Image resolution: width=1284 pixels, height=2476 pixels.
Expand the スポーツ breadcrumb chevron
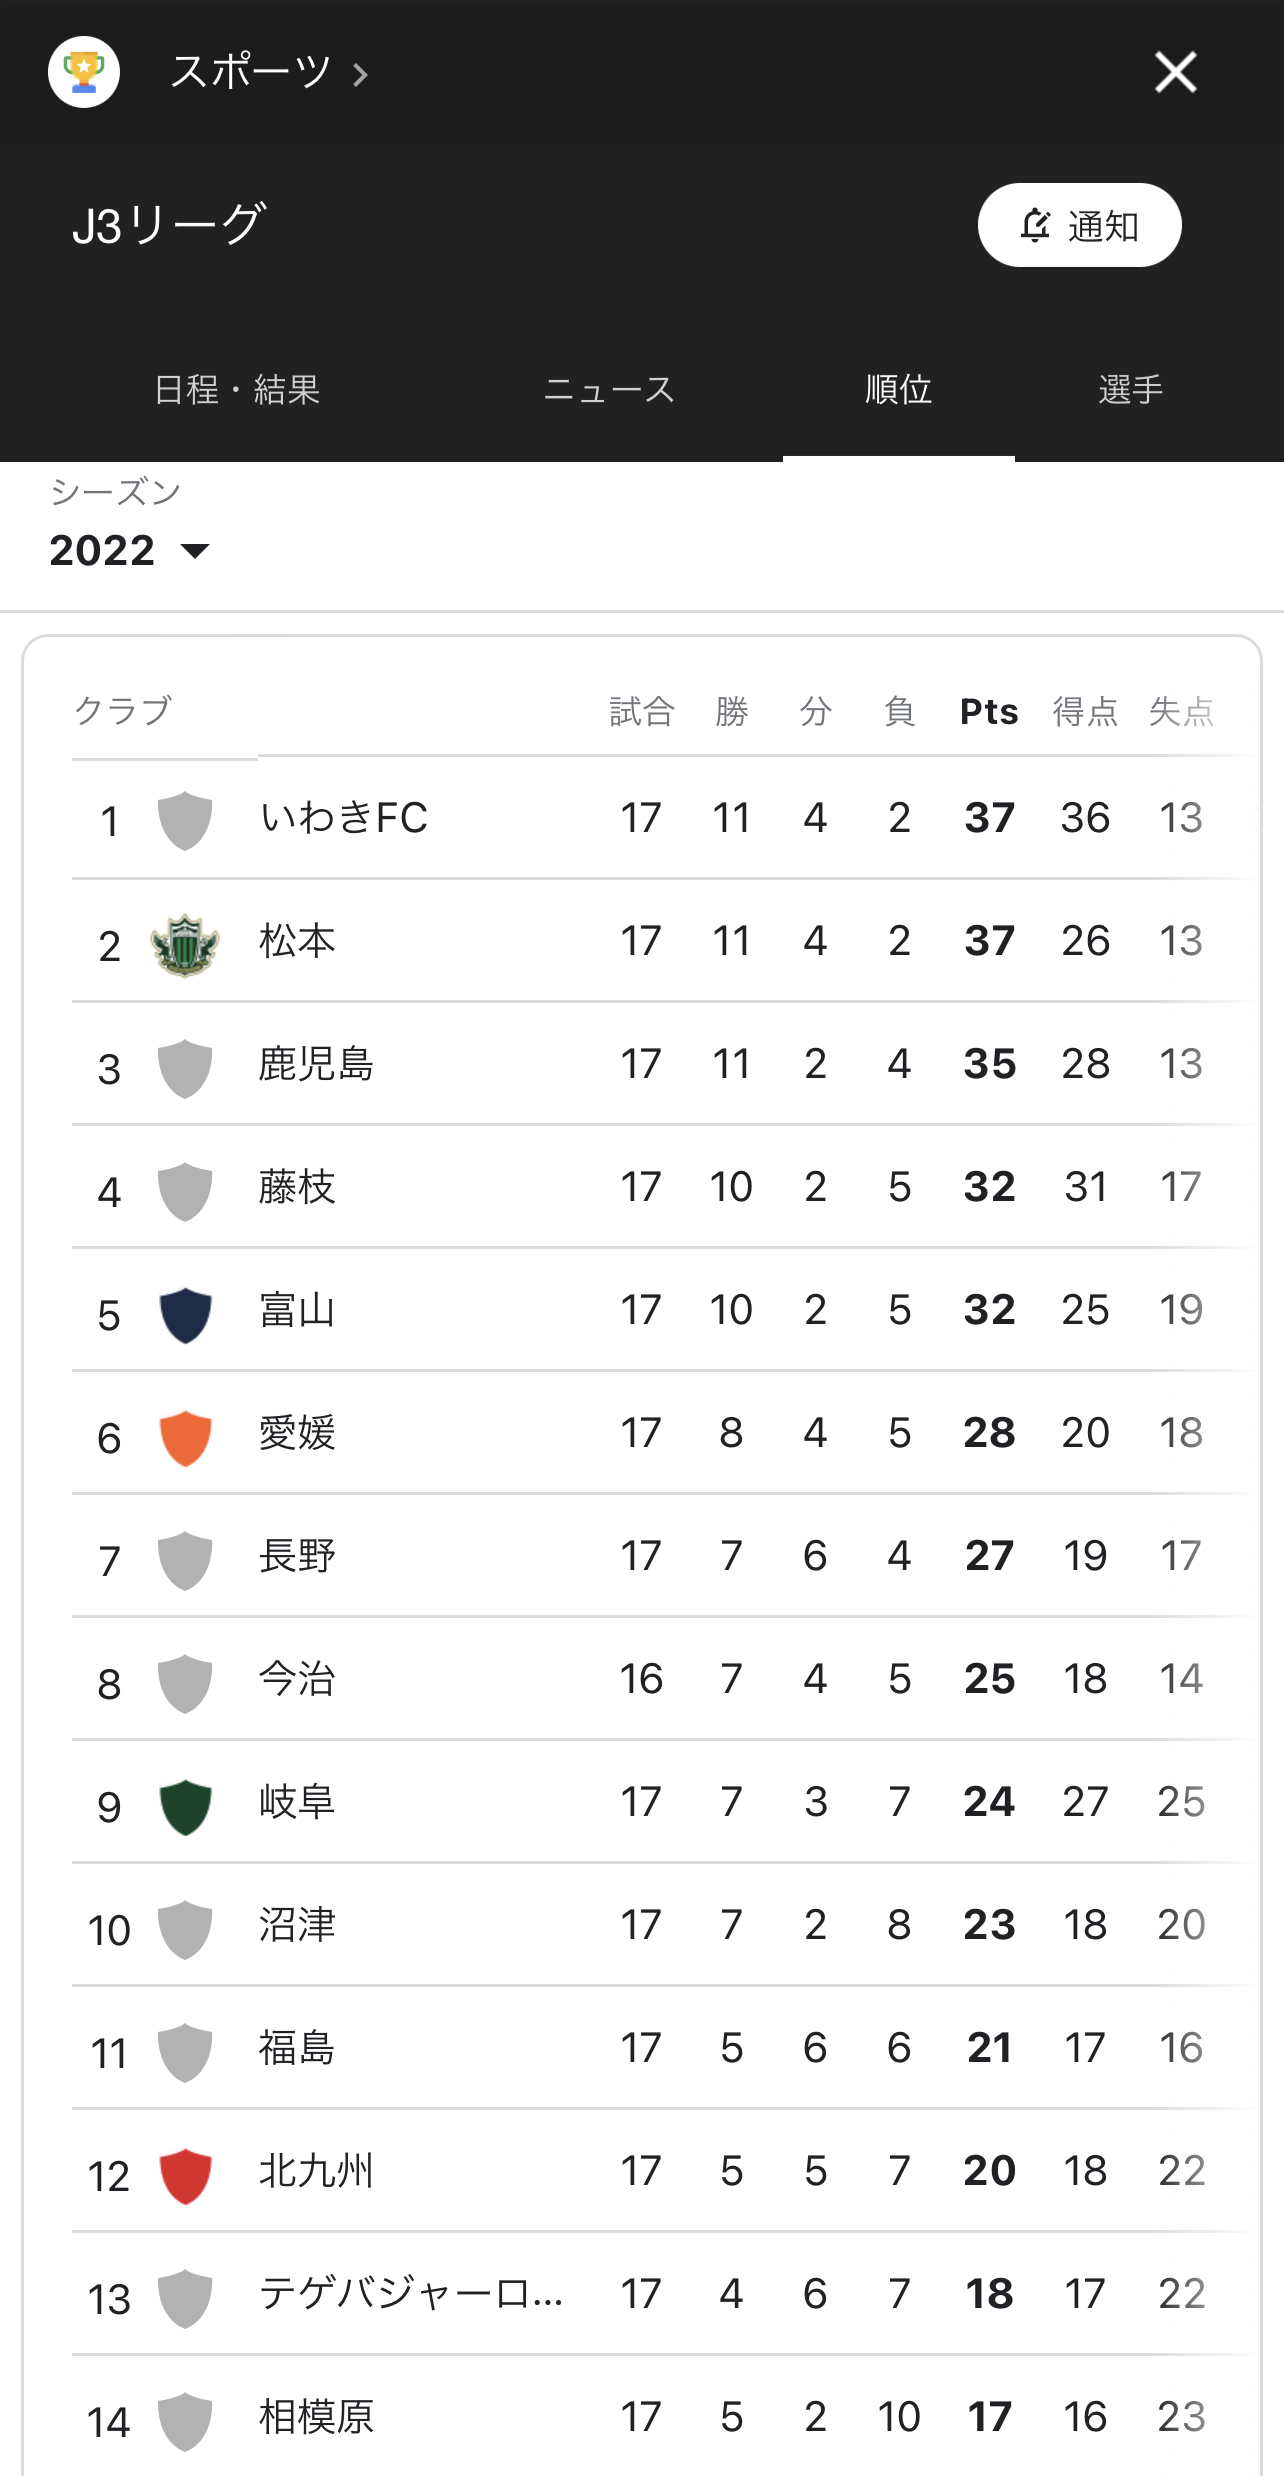361,74
